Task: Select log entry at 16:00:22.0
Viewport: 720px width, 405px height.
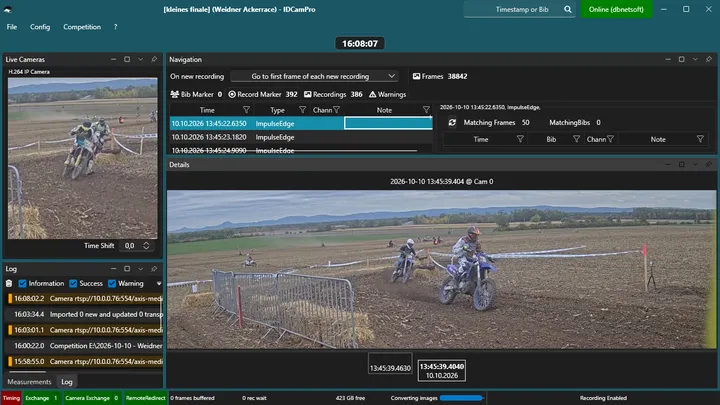Action: point(85,345)
